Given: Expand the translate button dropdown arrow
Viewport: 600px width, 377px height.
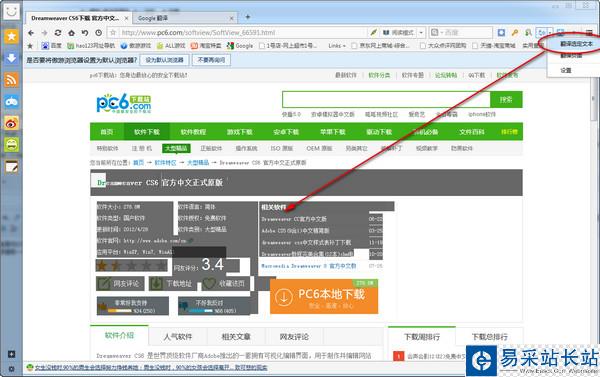Looking at the screenshot, I should [x=549, y=33].
